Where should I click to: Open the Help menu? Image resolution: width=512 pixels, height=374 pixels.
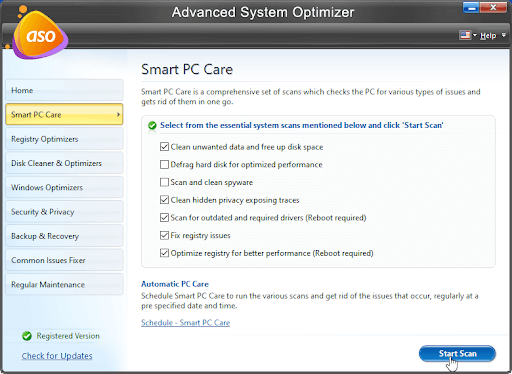click(x=488, y=36)
